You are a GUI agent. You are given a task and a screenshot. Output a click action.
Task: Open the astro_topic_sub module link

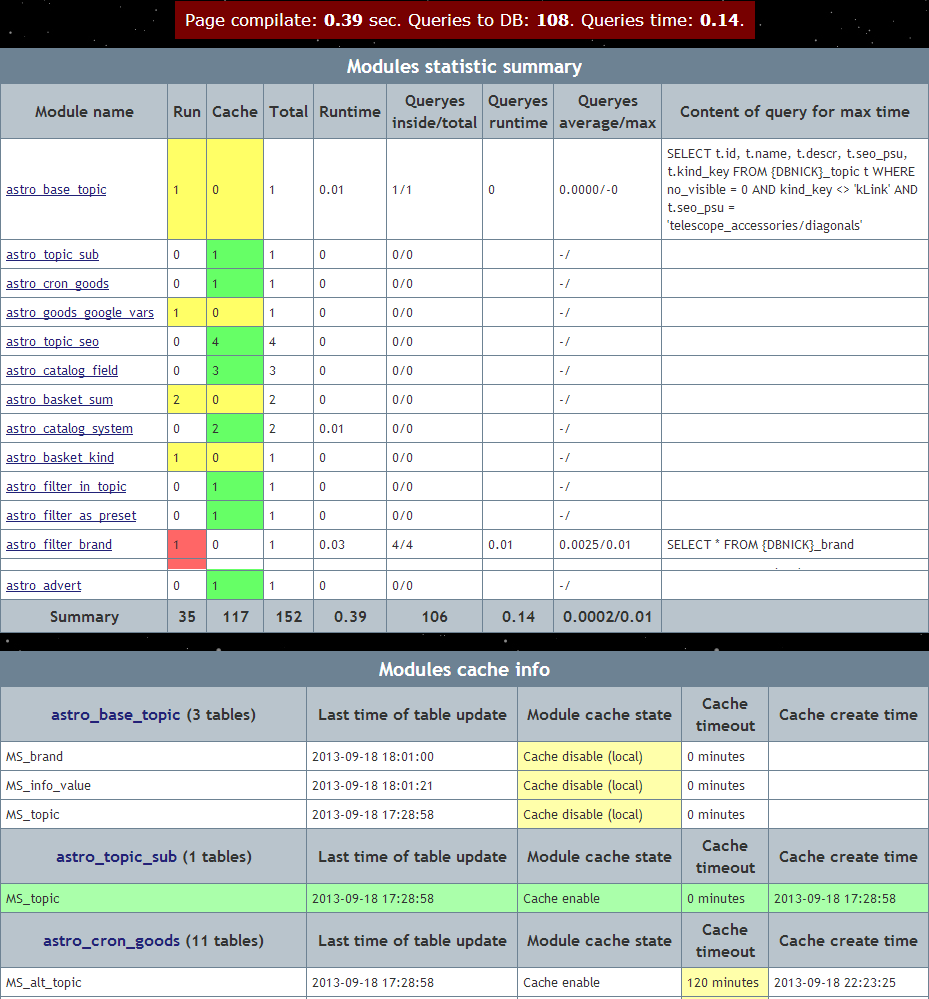tap(52, 255)
